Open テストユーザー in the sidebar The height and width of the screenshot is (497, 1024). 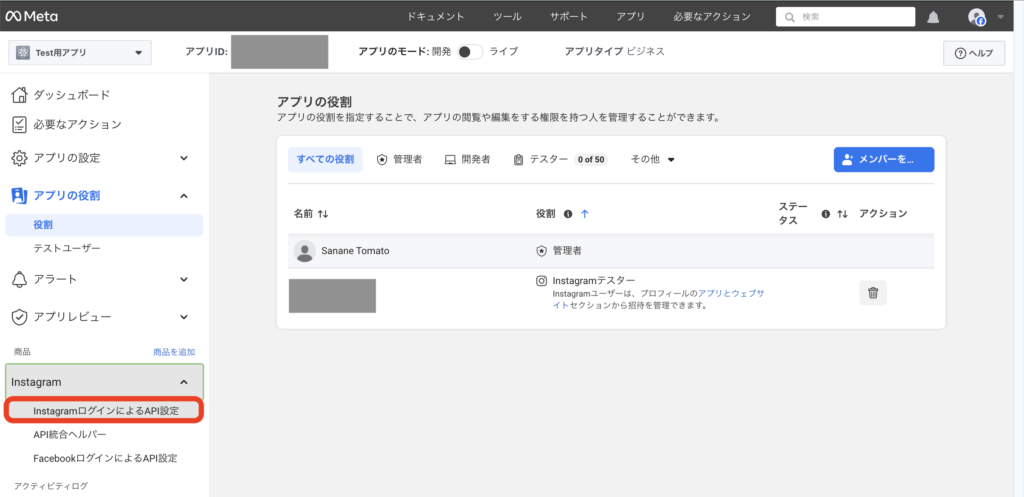(67, 249)
